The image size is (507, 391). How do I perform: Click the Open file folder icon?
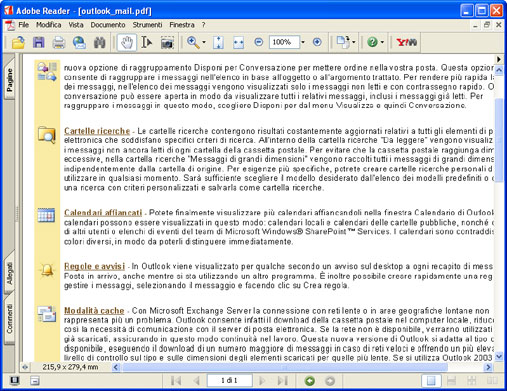[x=18, y=43]
